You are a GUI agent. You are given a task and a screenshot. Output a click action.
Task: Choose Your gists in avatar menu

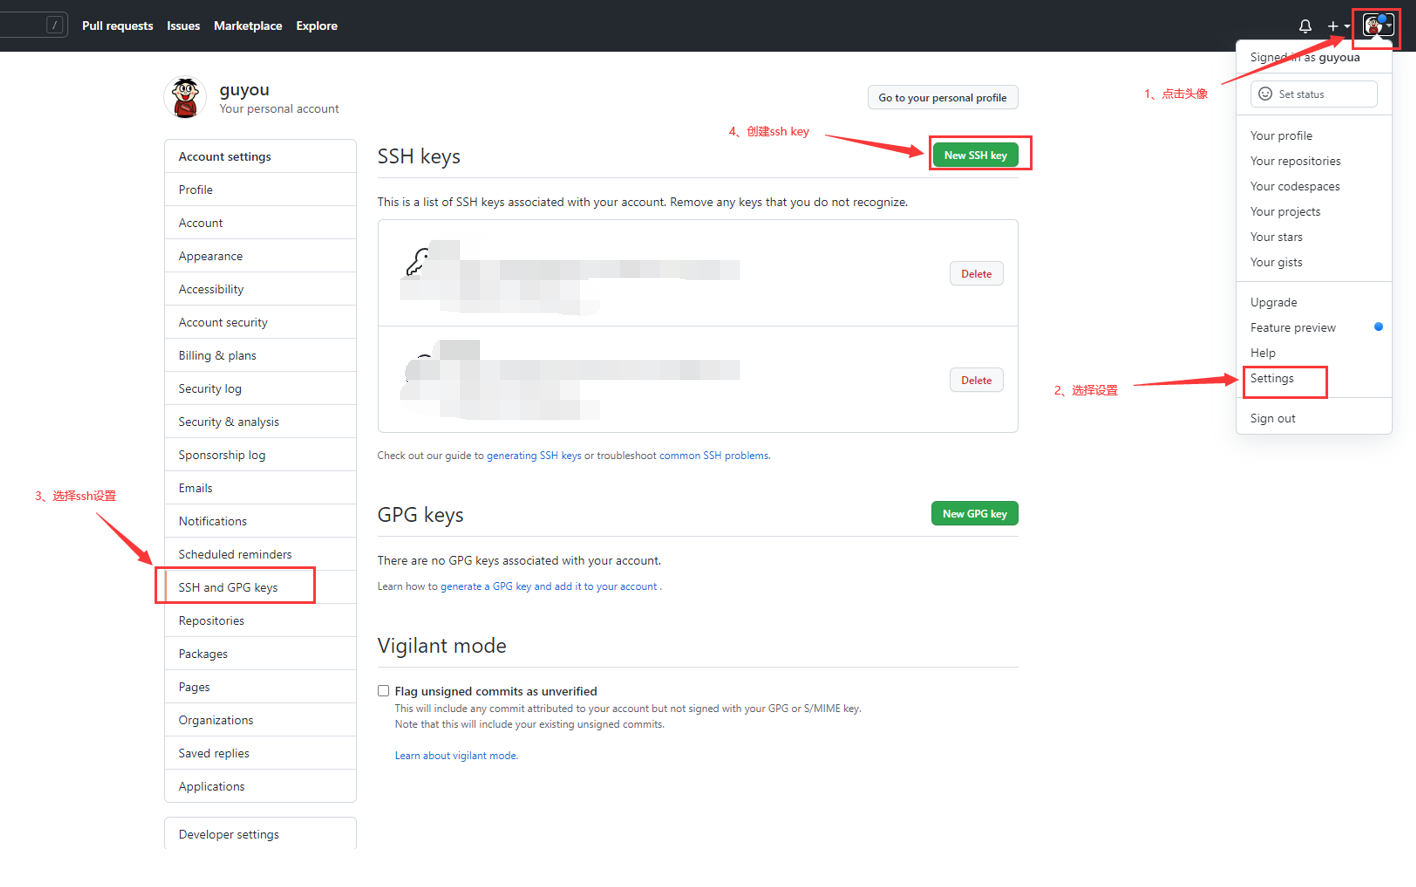(x=1314, y=262)
